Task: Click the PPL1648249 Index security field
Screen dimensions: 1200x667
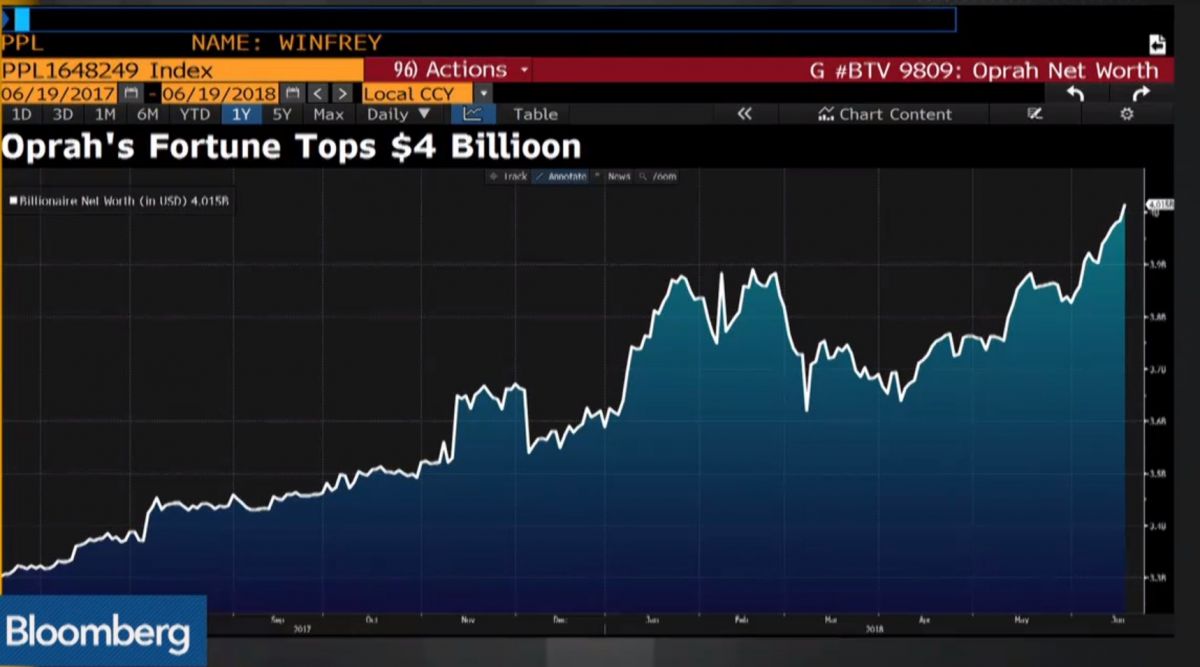Action: [181, 70]
